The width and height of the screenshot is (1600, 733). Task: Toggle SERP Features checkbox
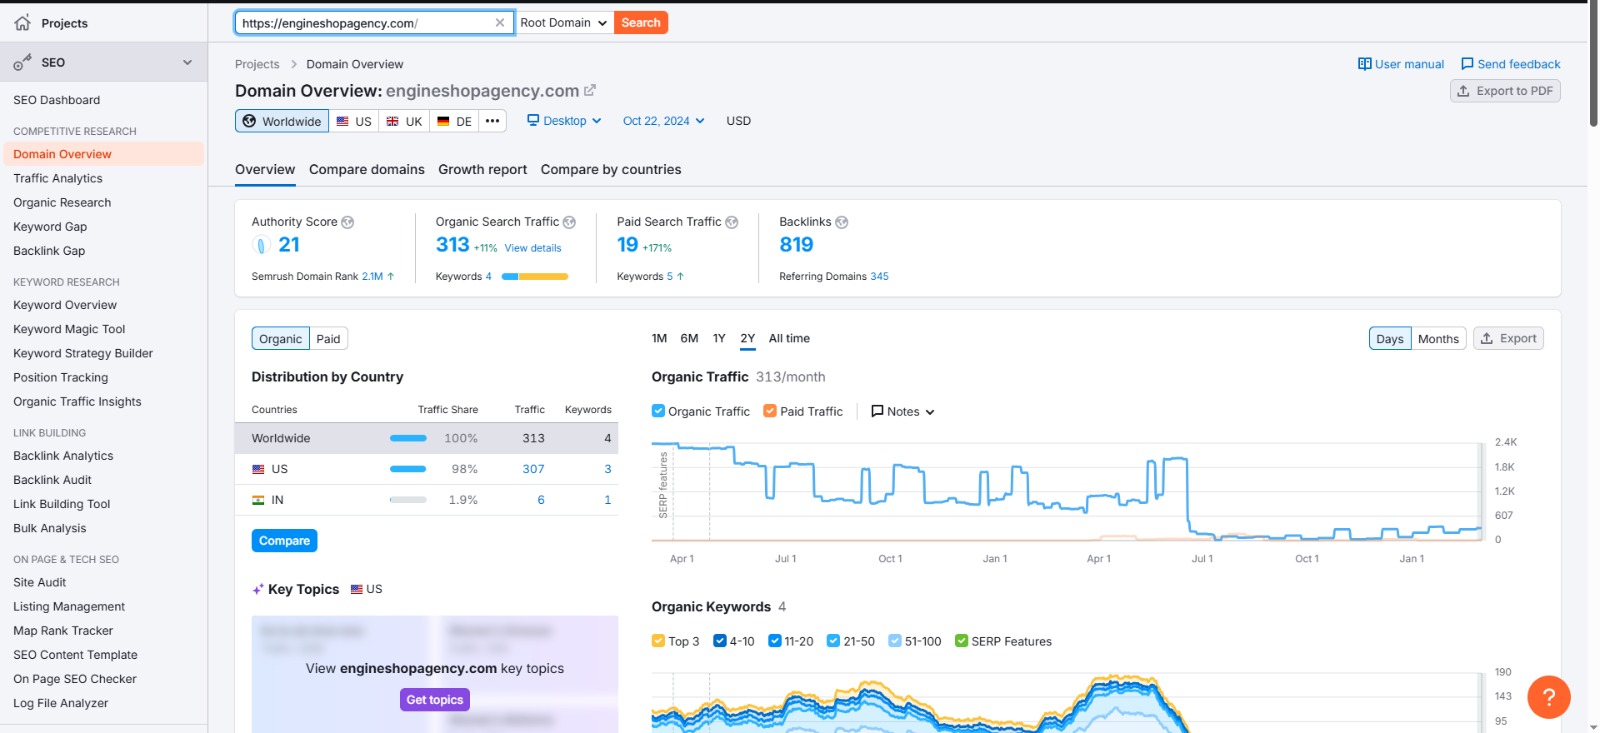coord(961,641)
